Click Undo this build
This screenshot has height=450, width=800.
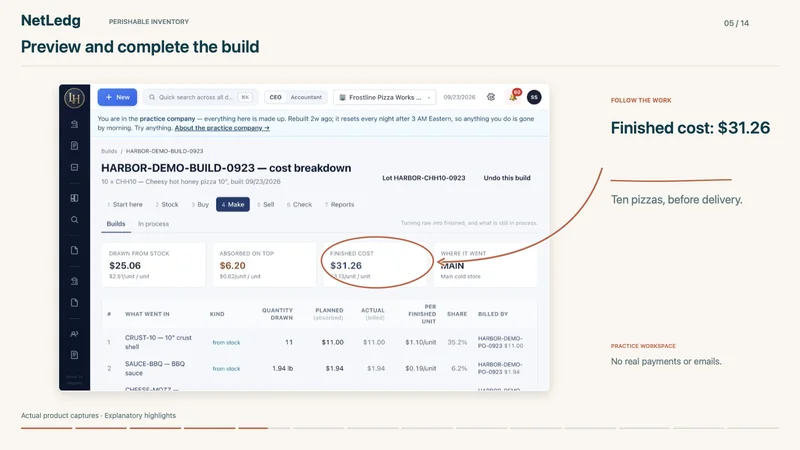[x=507, y=178]
